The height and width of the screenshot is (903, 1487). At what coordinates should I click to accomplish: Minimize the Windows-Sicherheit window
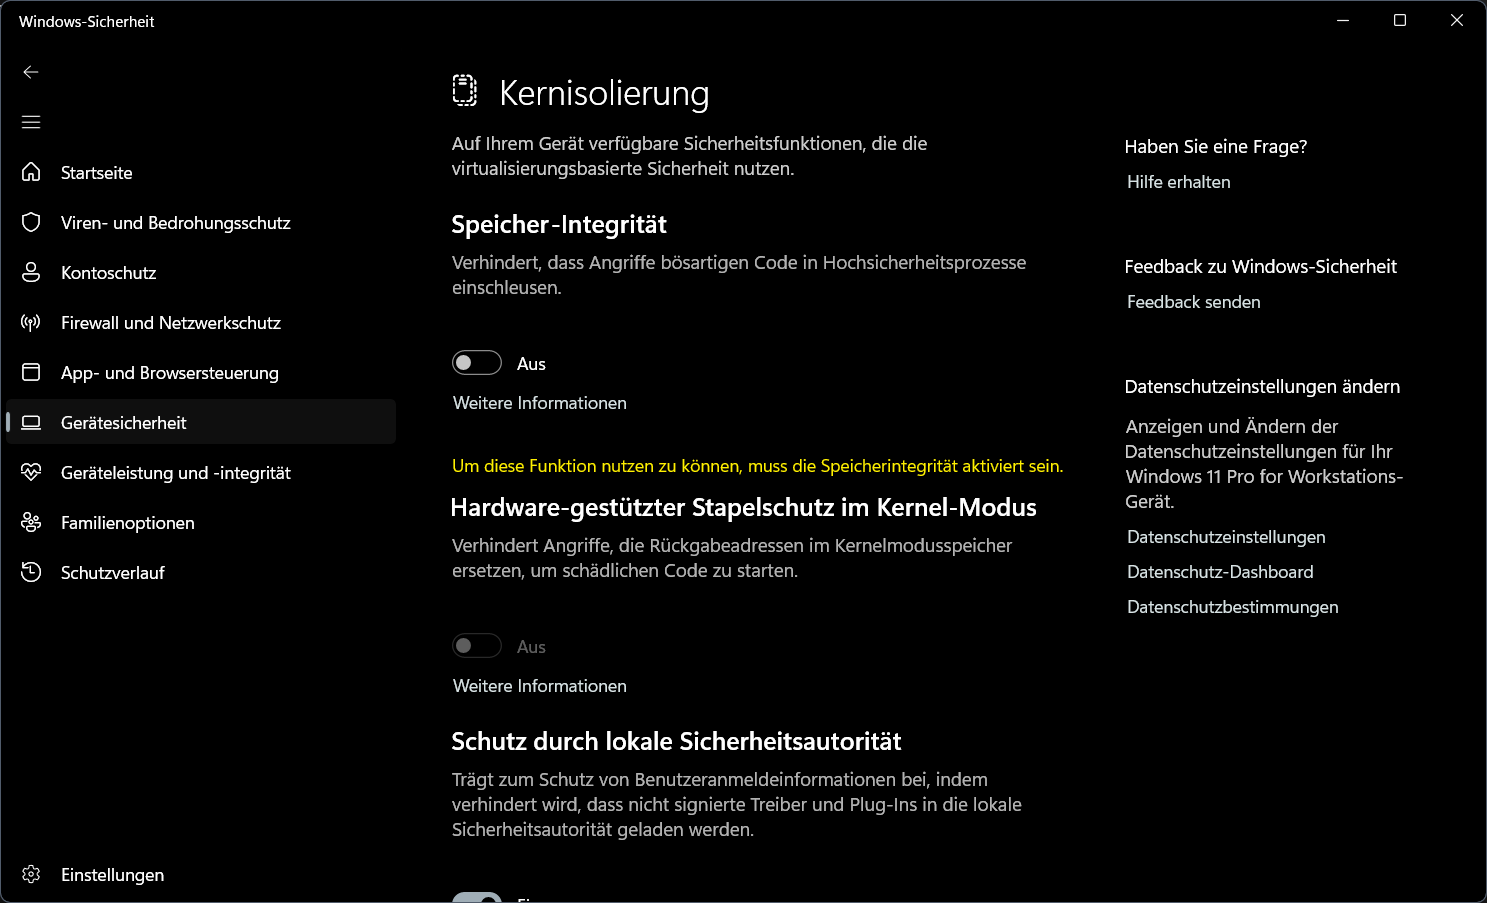point(1343,21)
